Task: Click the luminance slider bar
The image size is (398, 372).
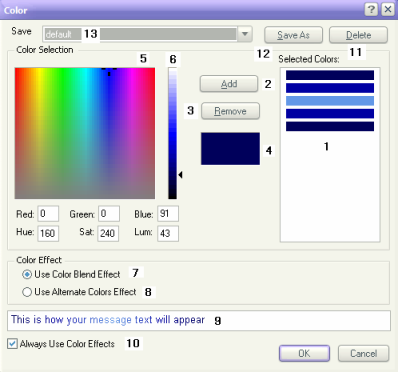Action: [172, 133]
